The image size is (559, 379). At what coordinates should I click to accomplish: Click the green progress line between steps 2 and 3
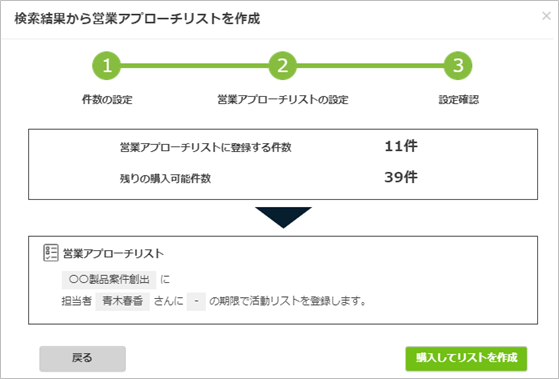coord(370,66)
